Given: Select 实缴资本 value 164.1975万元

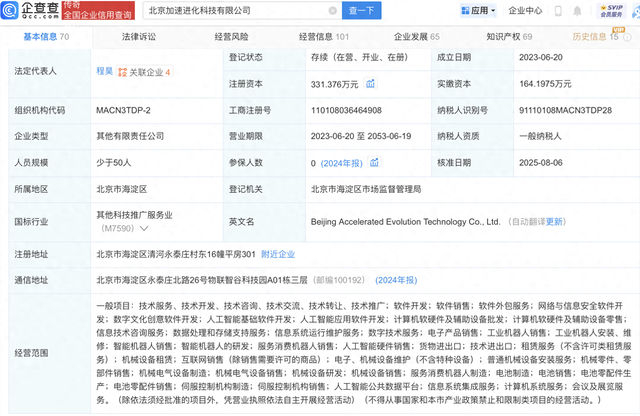Looking at the screenshot, I should click(545, 84).
